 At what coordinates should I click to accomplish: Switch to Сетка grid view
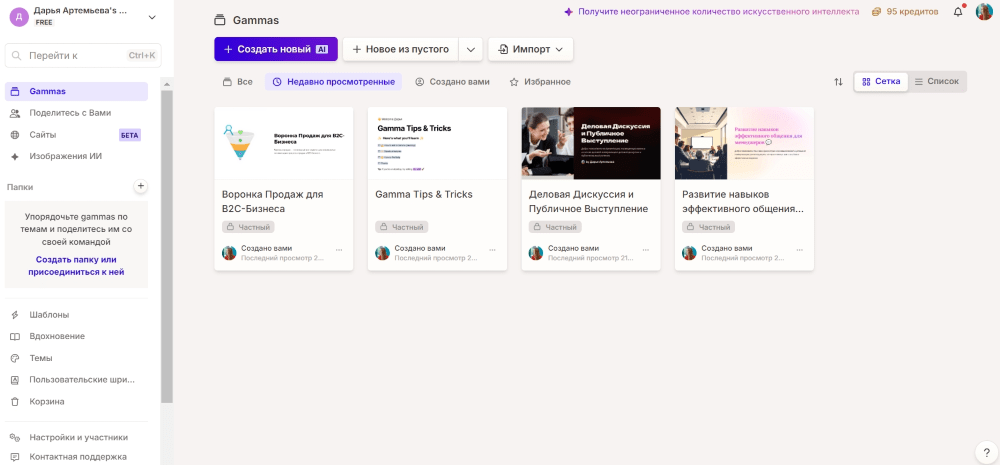point(881,82)
